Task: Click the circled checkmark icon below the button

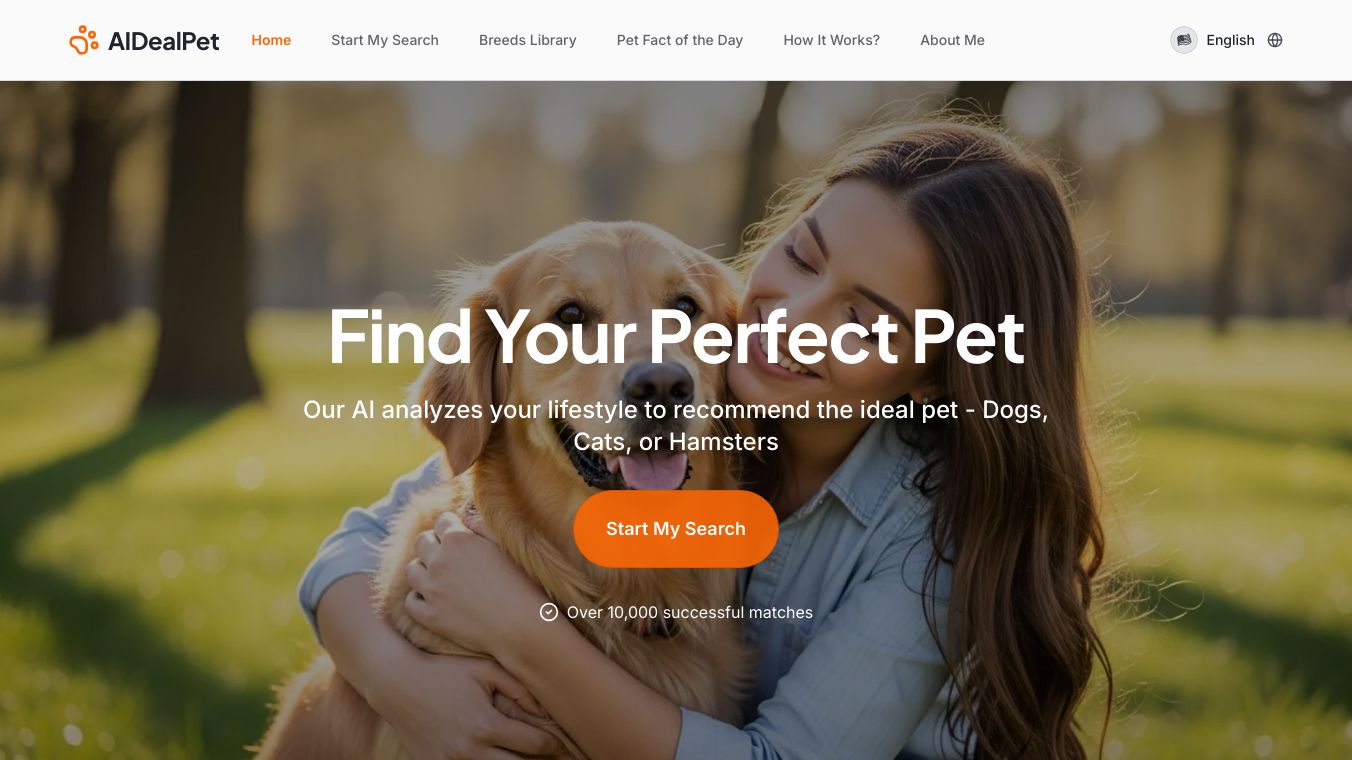Action: tap(549, 612)
